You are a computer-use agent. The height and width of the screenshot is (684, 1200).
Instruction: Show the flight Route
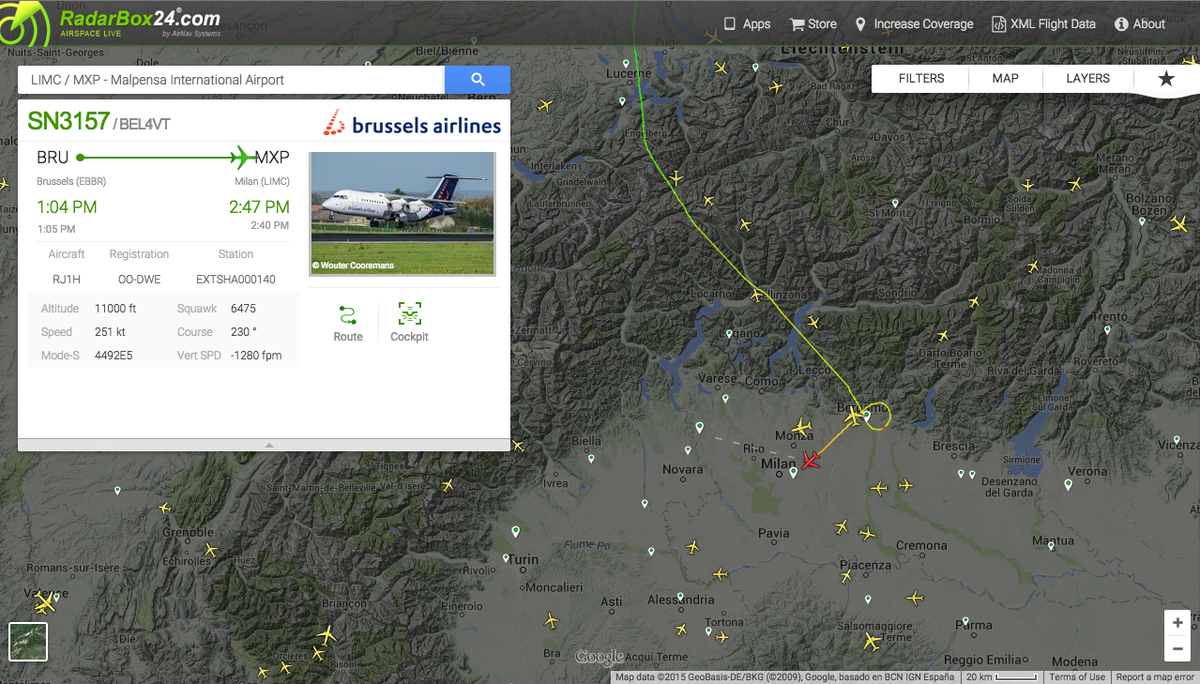coord(348,323)
